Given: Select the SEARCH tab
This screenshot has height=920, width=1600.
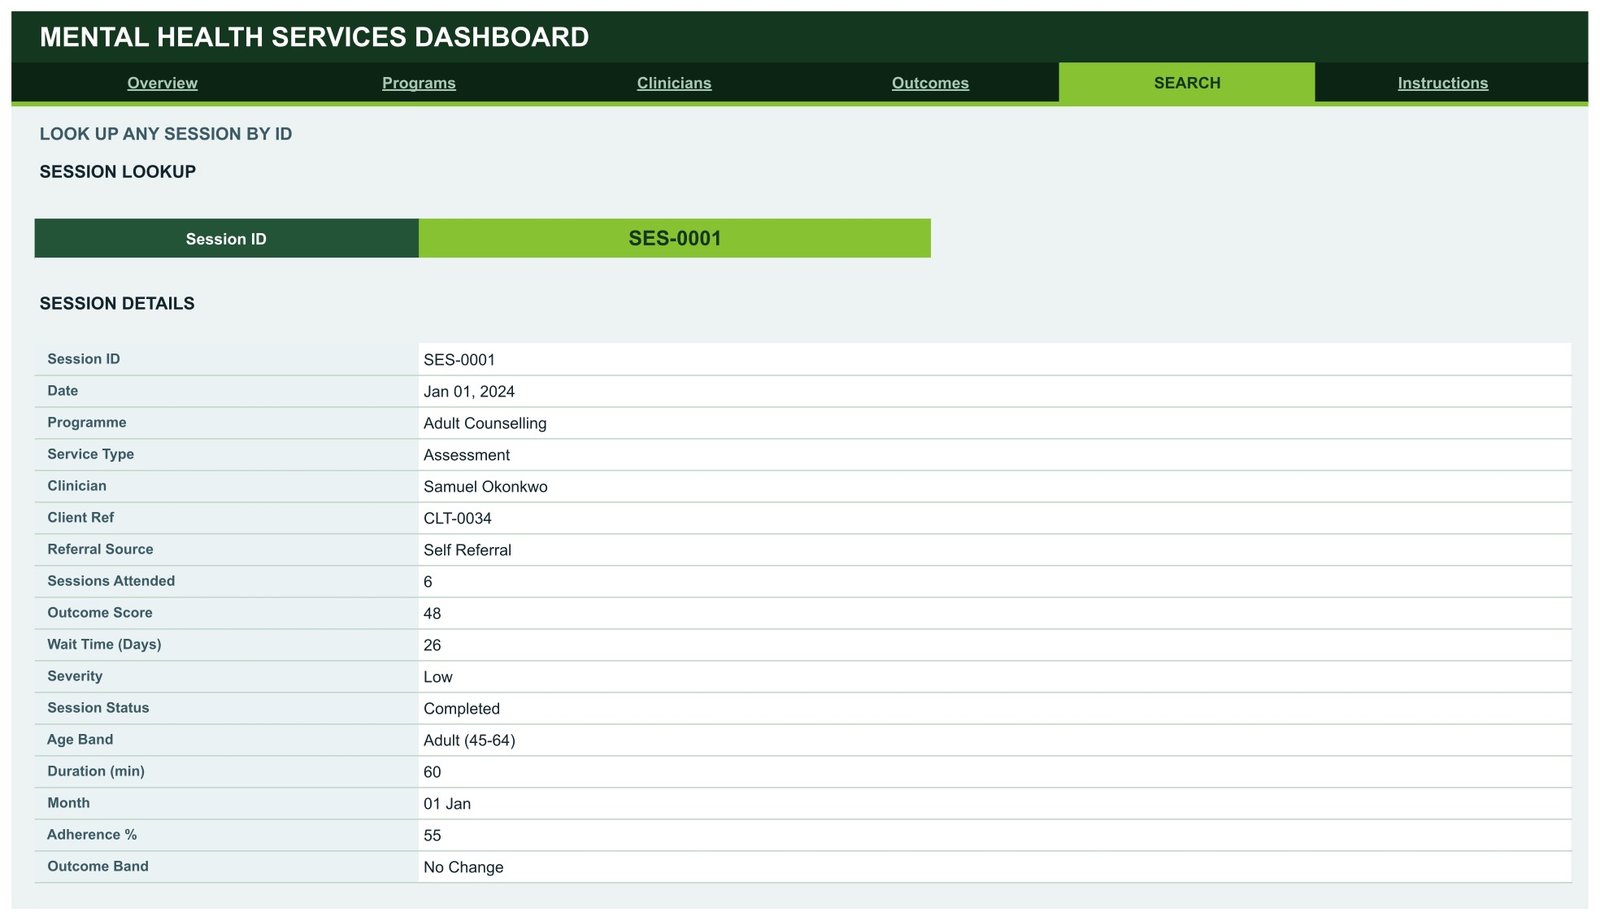Looking at the screenshot, I should point(1187,83).
